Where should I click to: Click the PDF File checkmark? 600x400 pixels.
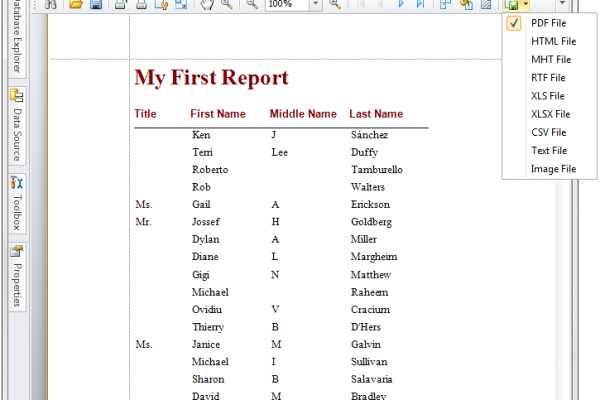(514, 23)
